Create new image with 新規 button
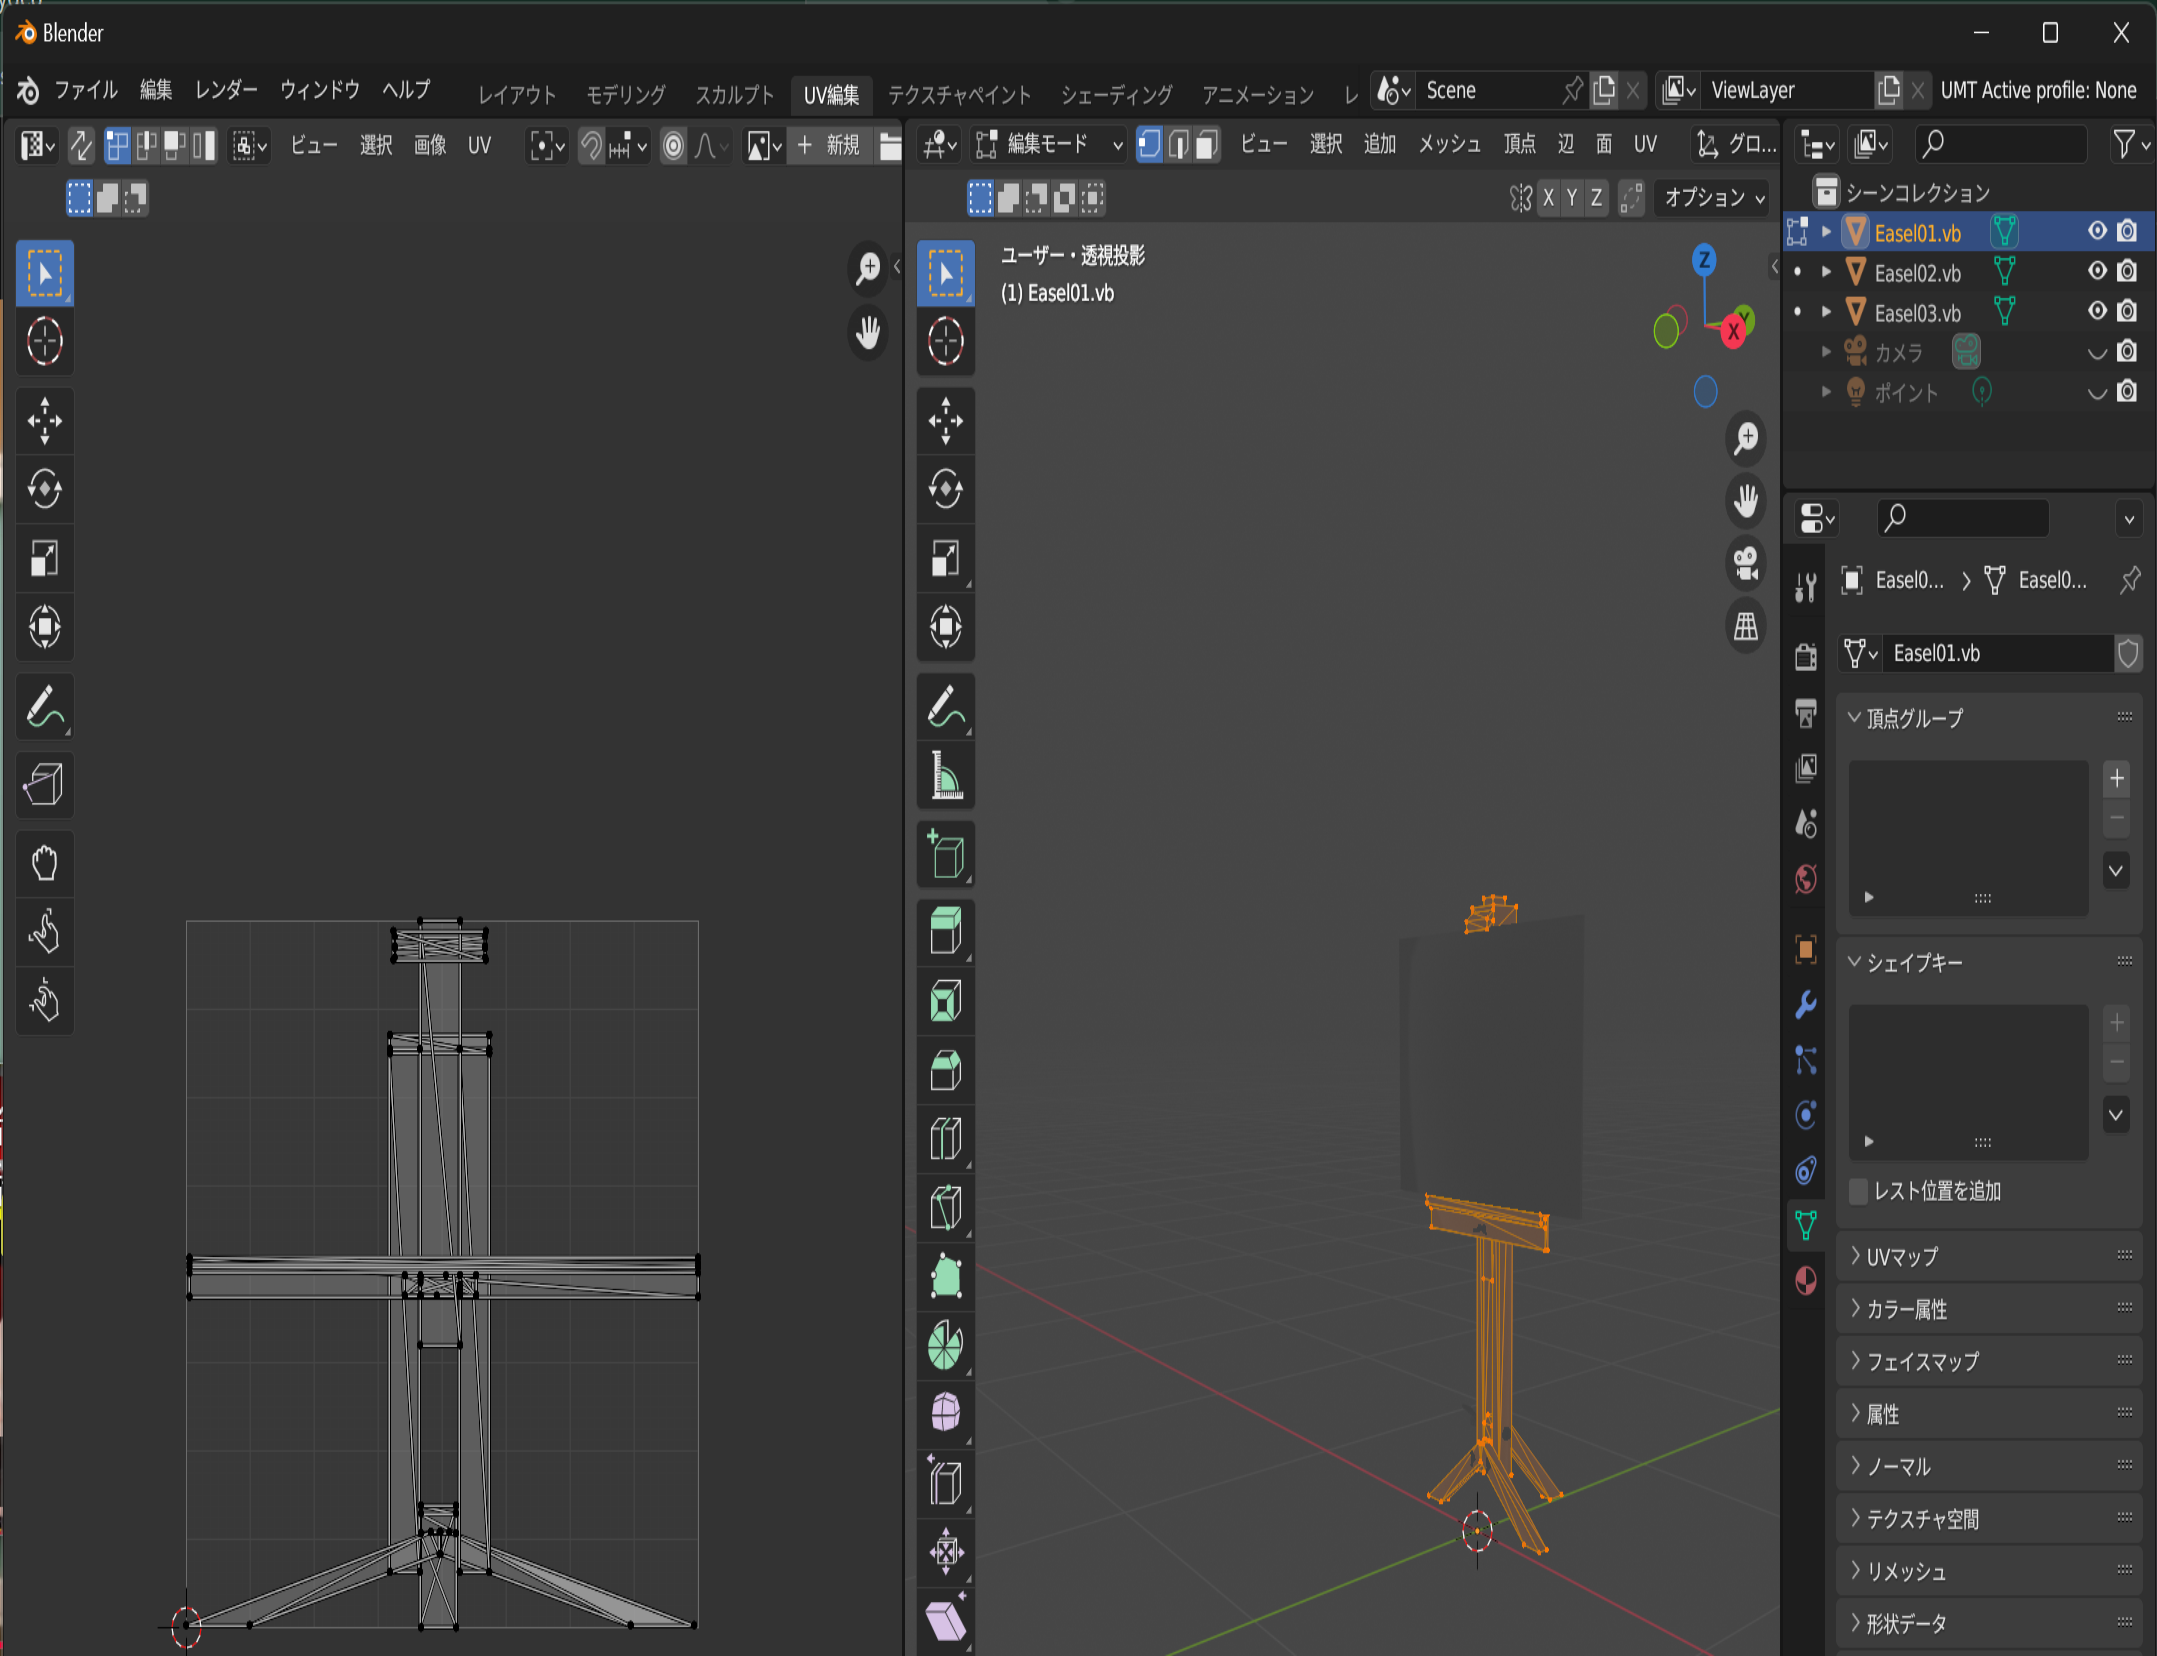This screenshot has height=1656, width=2157. click(829, 146)
